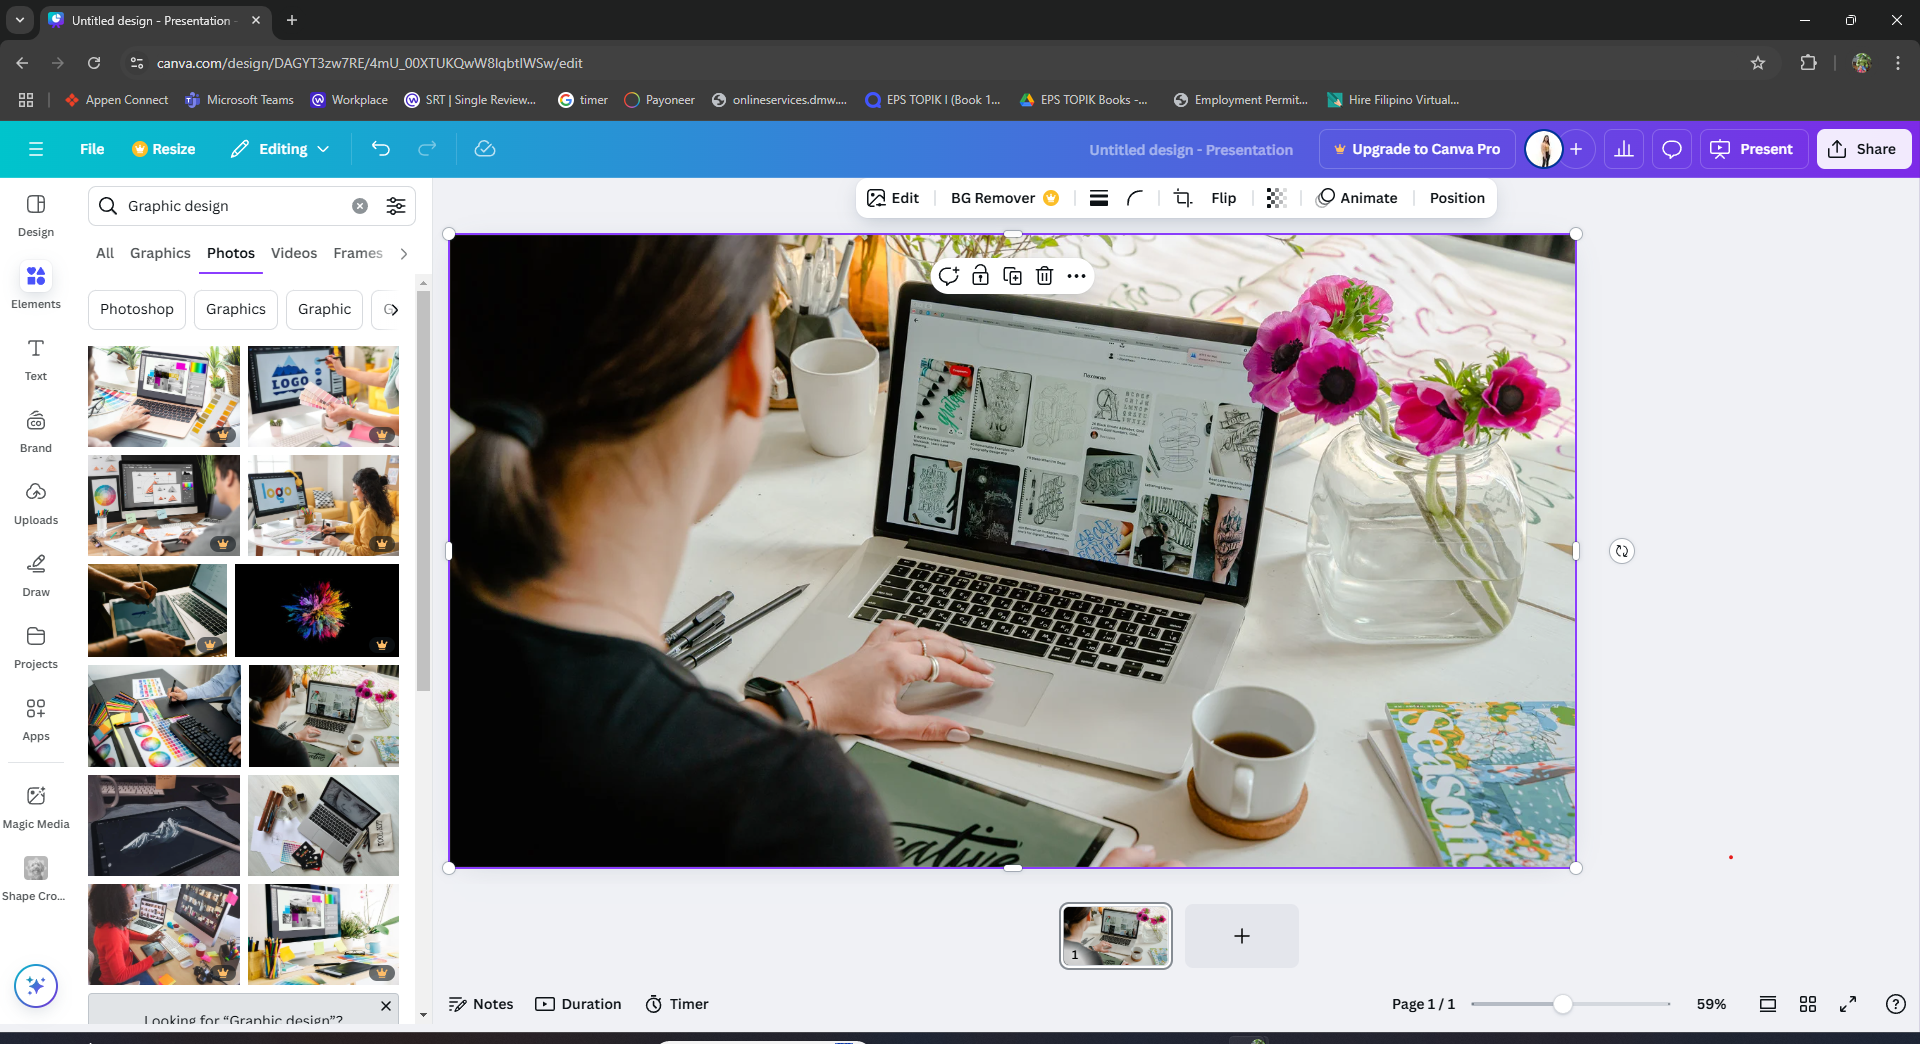Open the Apps panel
This screenshot has height=1044, width=1920.
click(x=36, y=719)
